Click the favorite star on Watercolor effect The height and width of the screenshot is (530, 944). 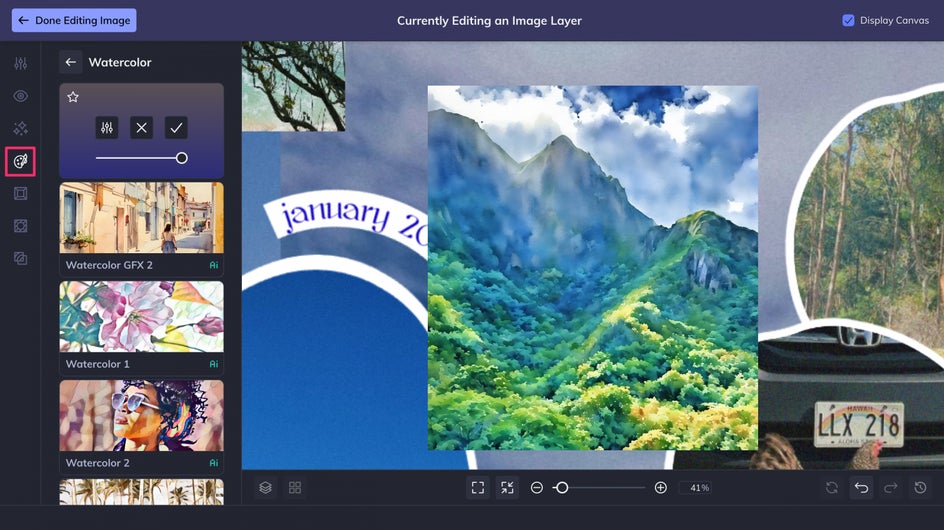pyautogui.click(x=73, y=96)
